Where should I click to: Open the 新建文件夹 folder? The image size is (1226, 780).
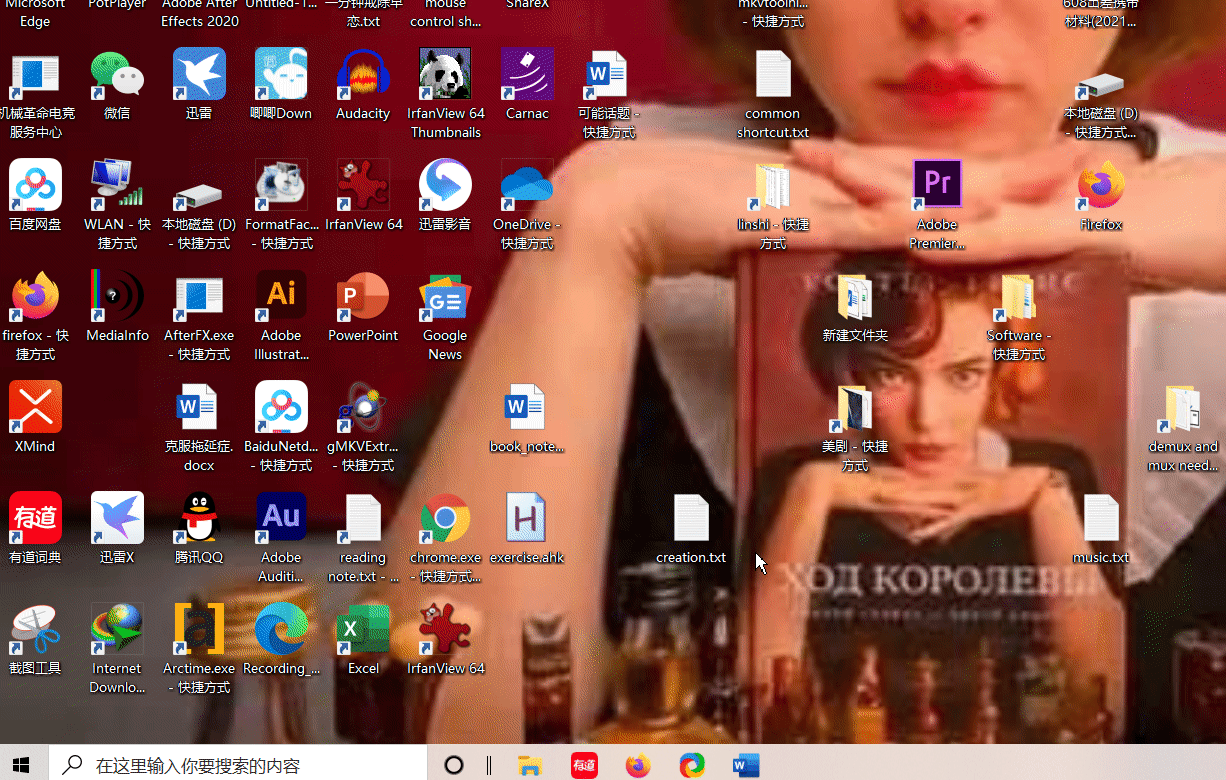point(855,296)
